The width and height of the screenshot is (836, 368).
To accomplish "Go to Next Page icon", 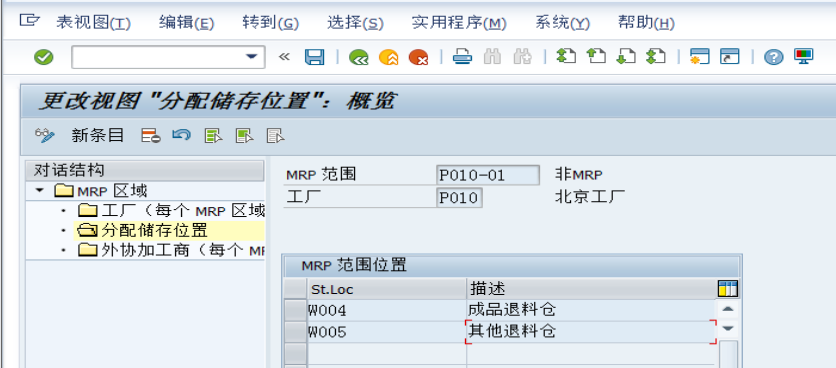I will 626,56.
